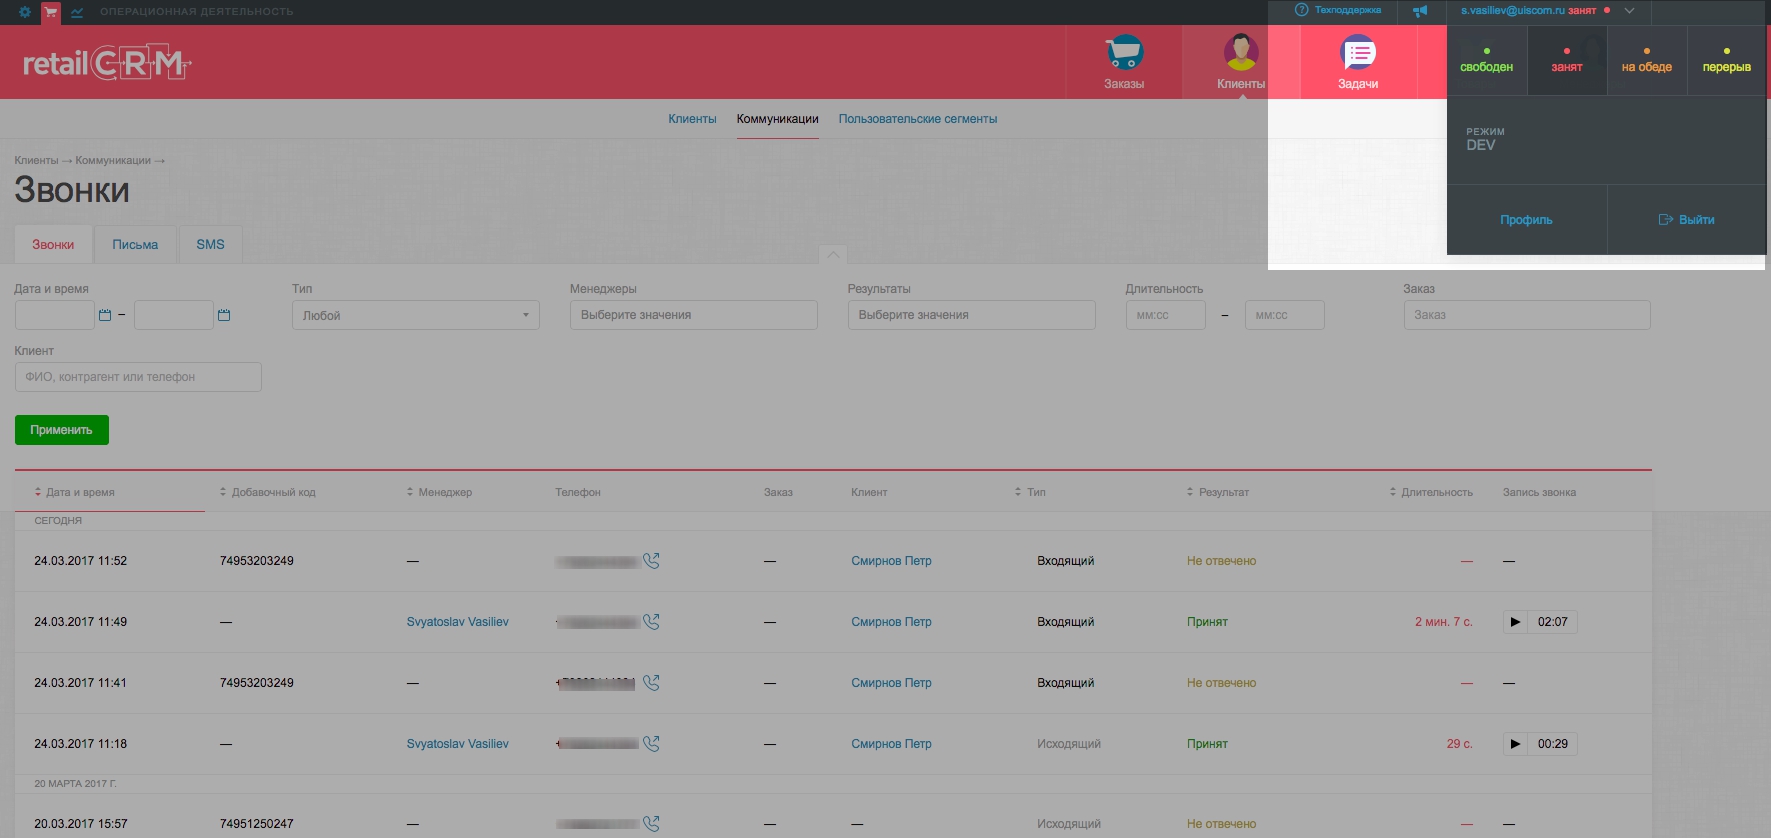Open the Задачи section

tap(1358, 62)
